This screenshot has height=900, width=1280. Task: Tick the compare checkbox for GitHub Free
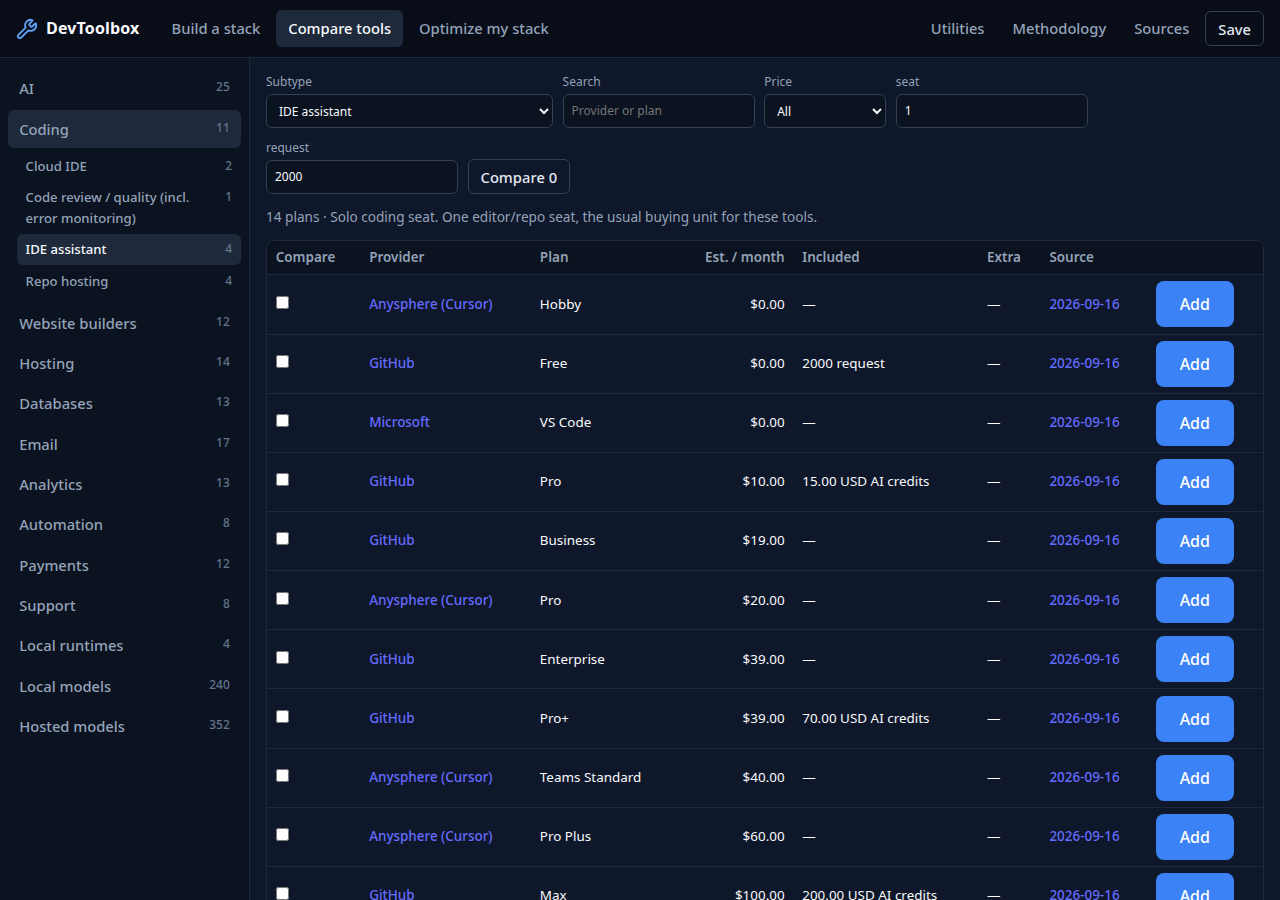282,361
